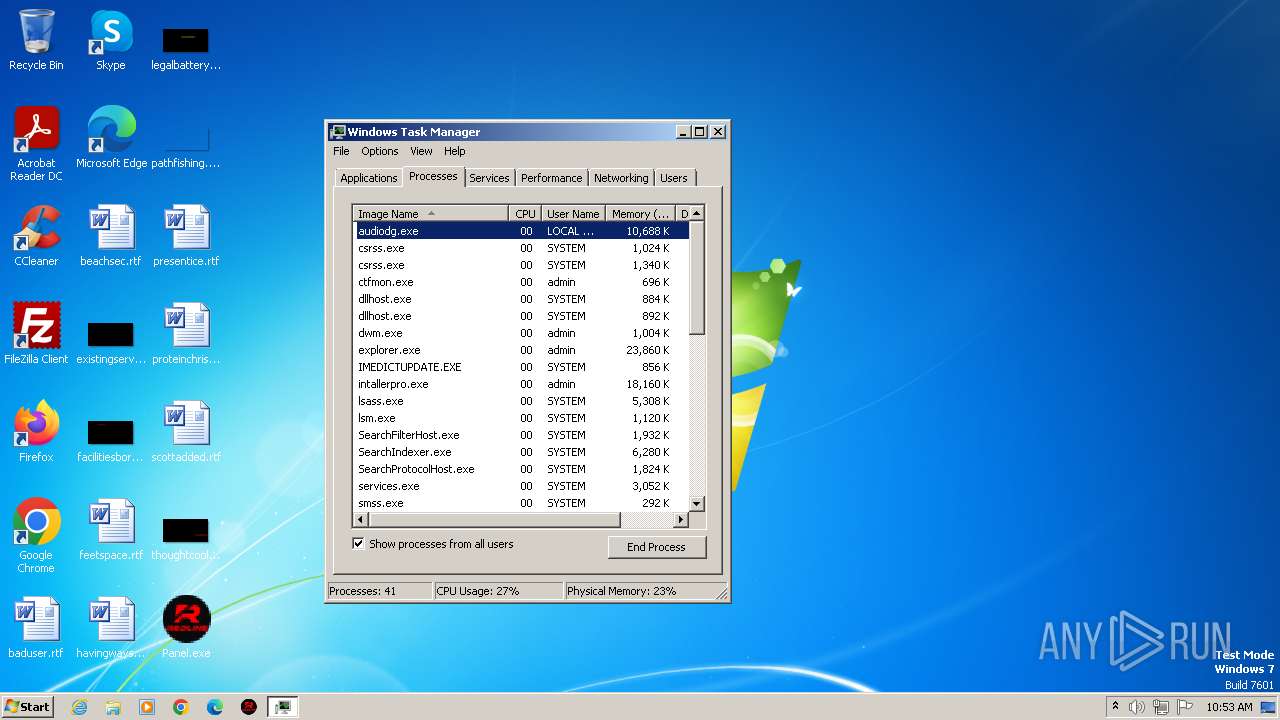Click the process list scroll-down arrow

(697, 503)
